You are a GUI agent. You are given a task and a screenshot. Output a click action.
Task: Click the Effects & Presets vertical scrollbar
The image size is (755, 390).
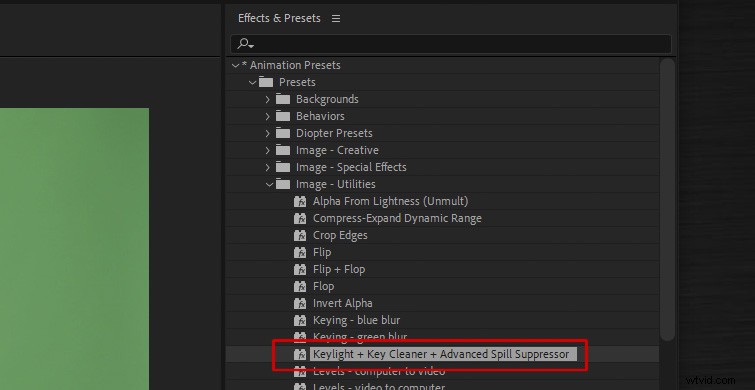coord(667,200)
